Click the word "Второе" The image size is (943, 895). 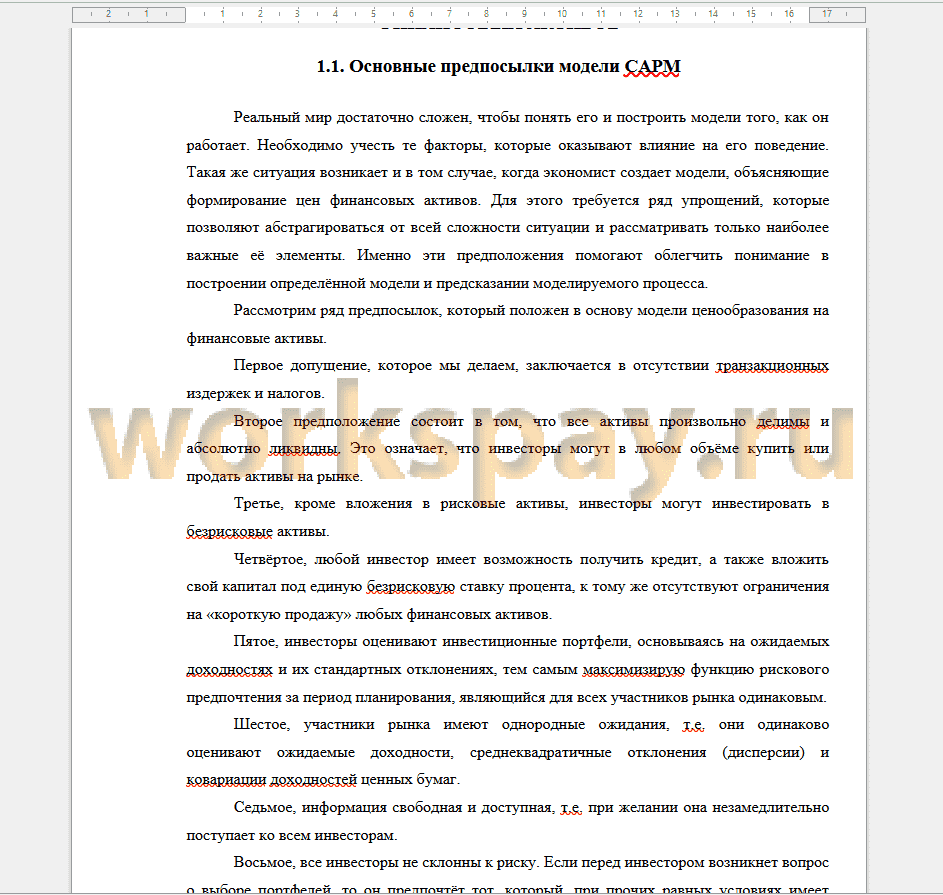click(x=257, y=421)
